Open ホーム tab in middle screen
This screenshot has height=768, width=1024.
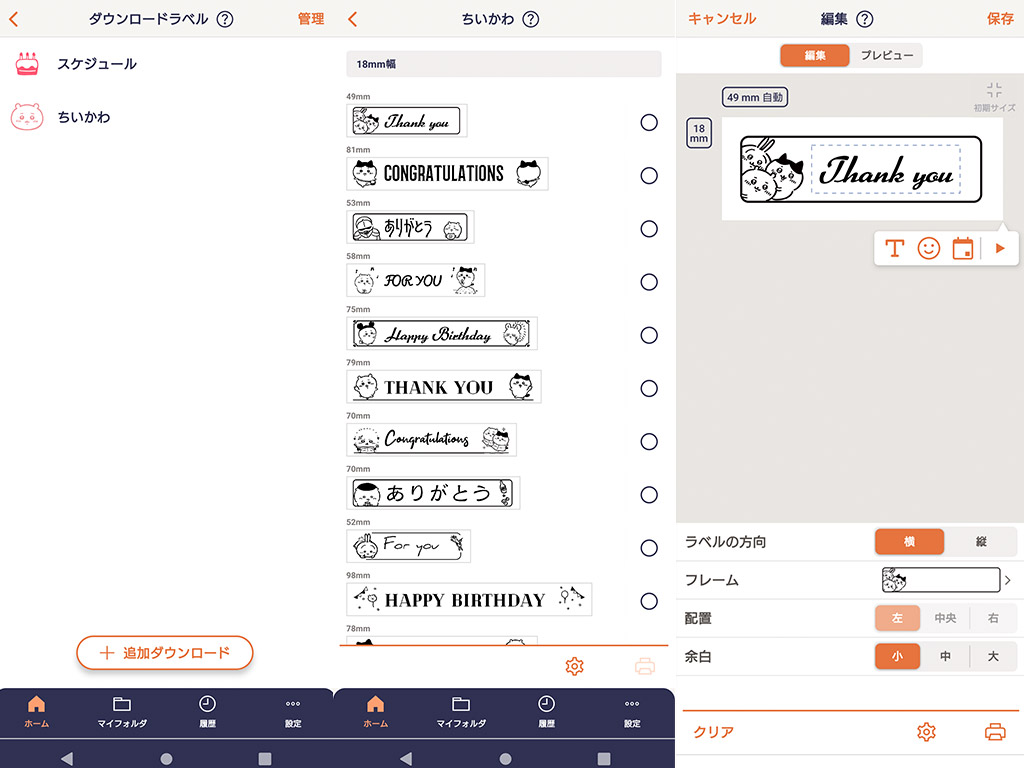[376, 711]
